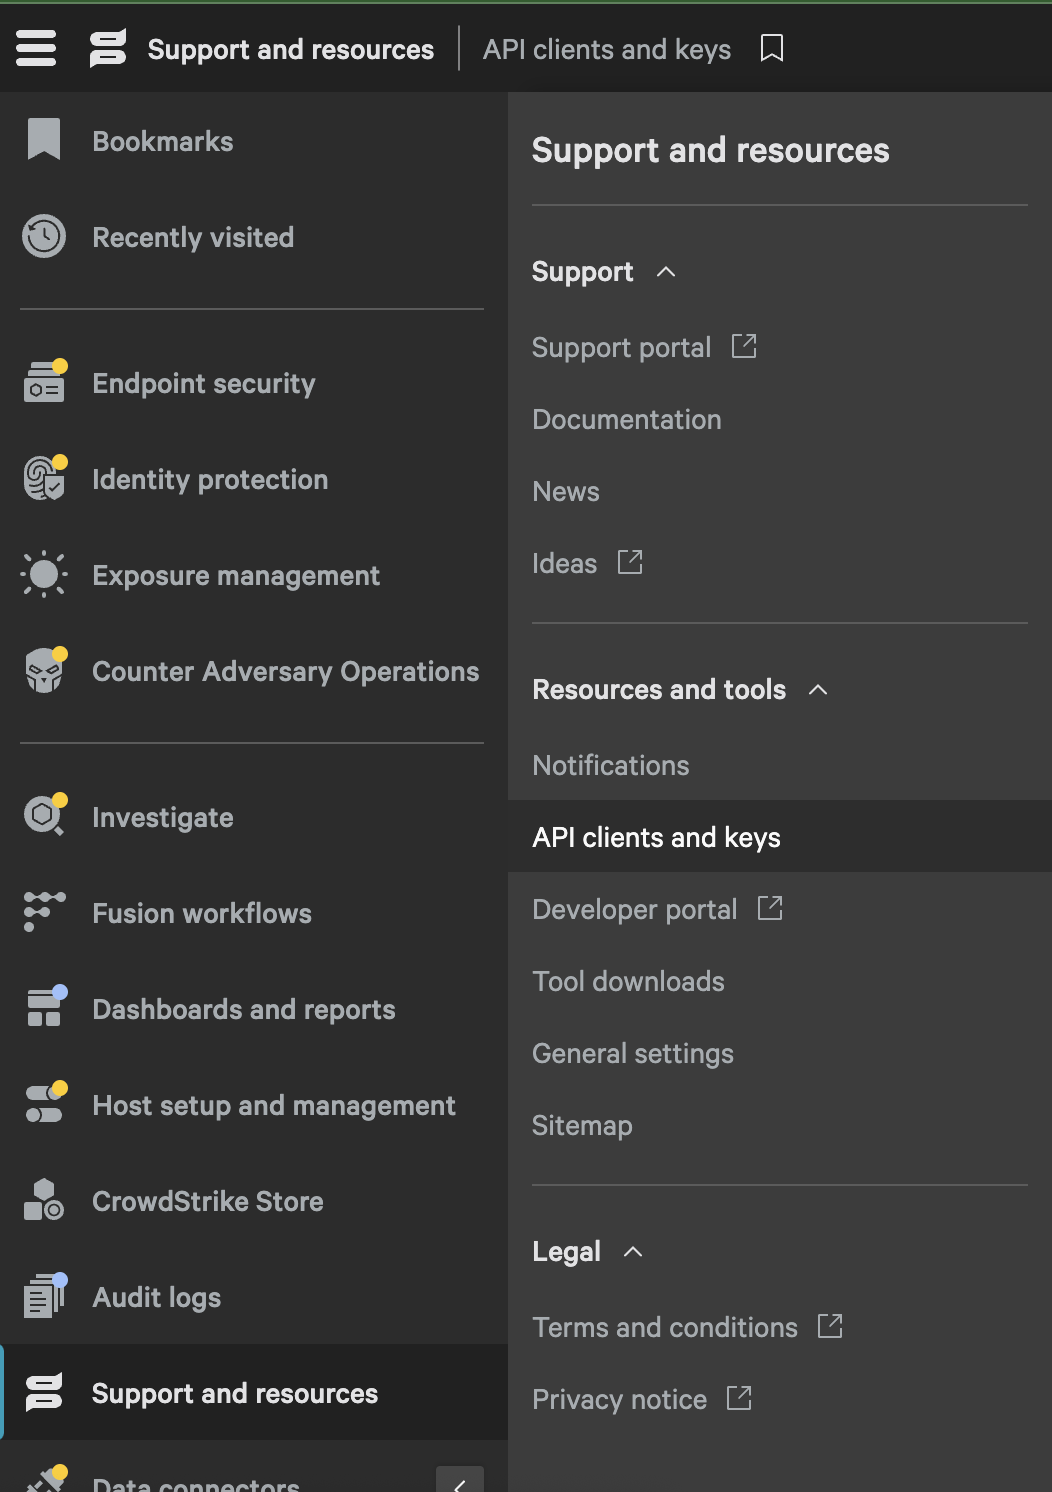The height and width of the screenshot is (1492, 1052).
Task: Click the CrowdStrike Store blocks icon
Action: point(44,1200)
